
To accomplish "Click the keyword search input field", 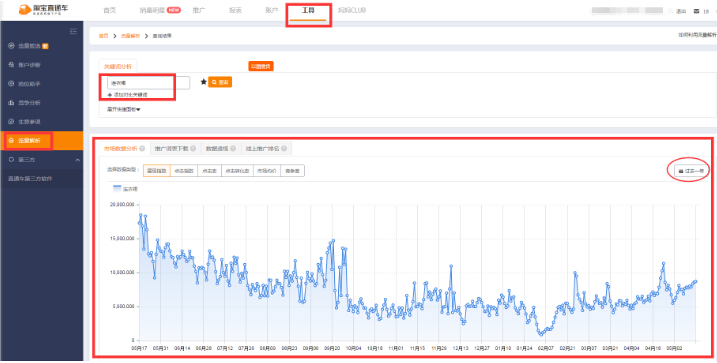I will click(x=148, y=83).
